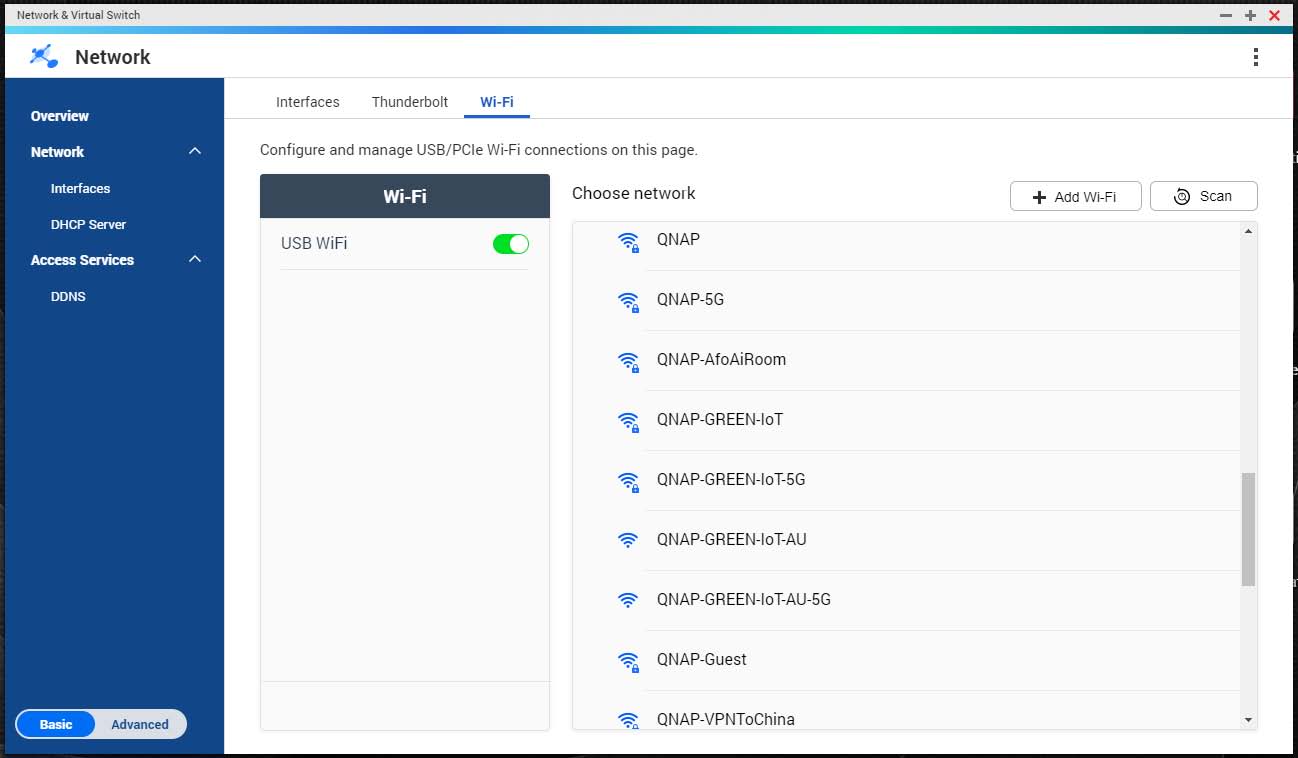The height and width of the screenshot is (758, 1298).
Task: Click the locked Wi-Fi icon for QNAP-GREEN-IoT-5G
Action: 628,480
